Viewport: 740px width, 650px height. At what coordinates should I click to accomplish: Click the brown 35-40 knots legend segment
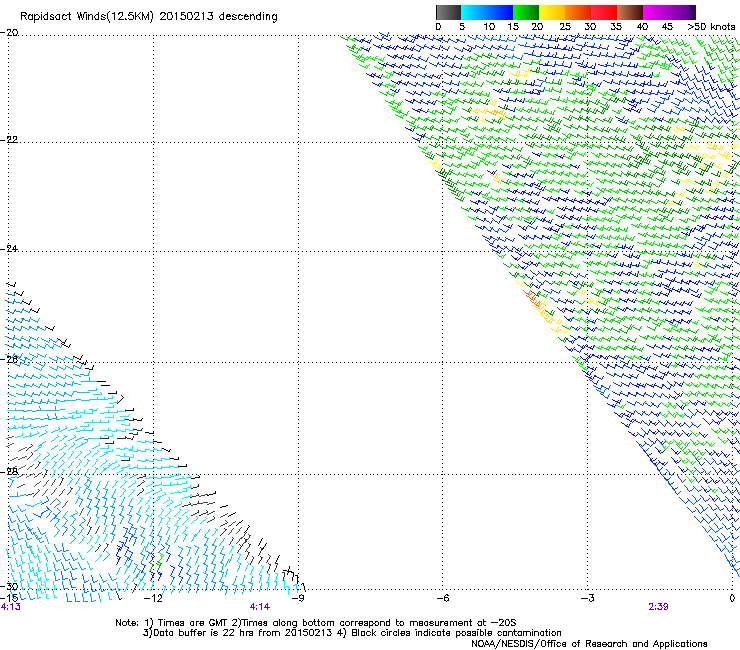pos(630,12)
